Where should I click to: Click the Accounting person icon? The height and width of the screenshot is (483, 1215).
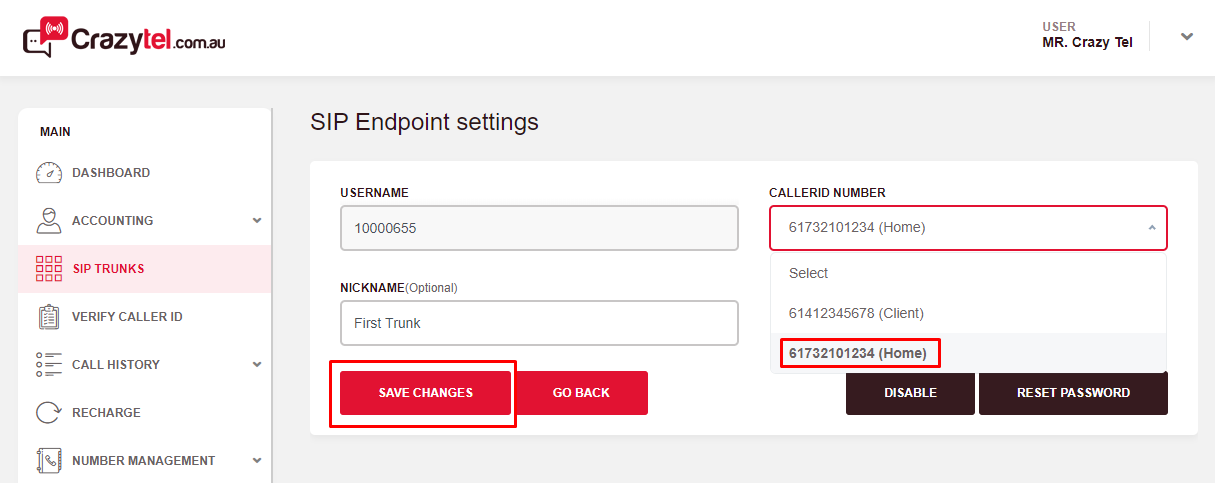pyautogui.click(x=49, y=221)
